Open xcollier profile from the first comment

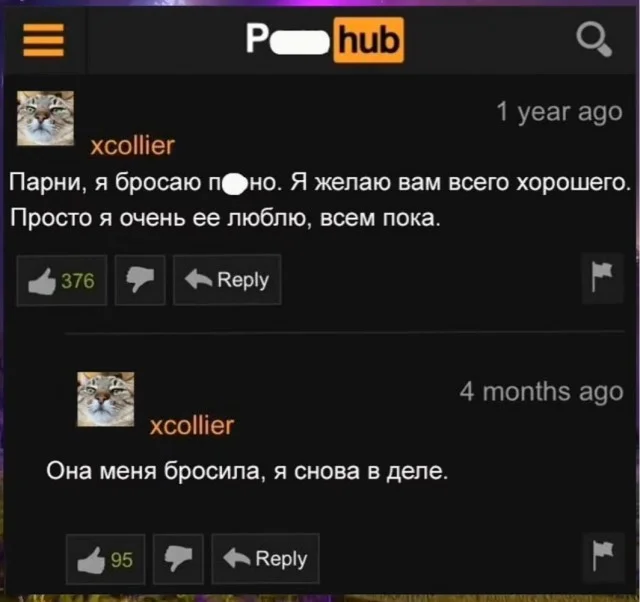tap(133, 146)
